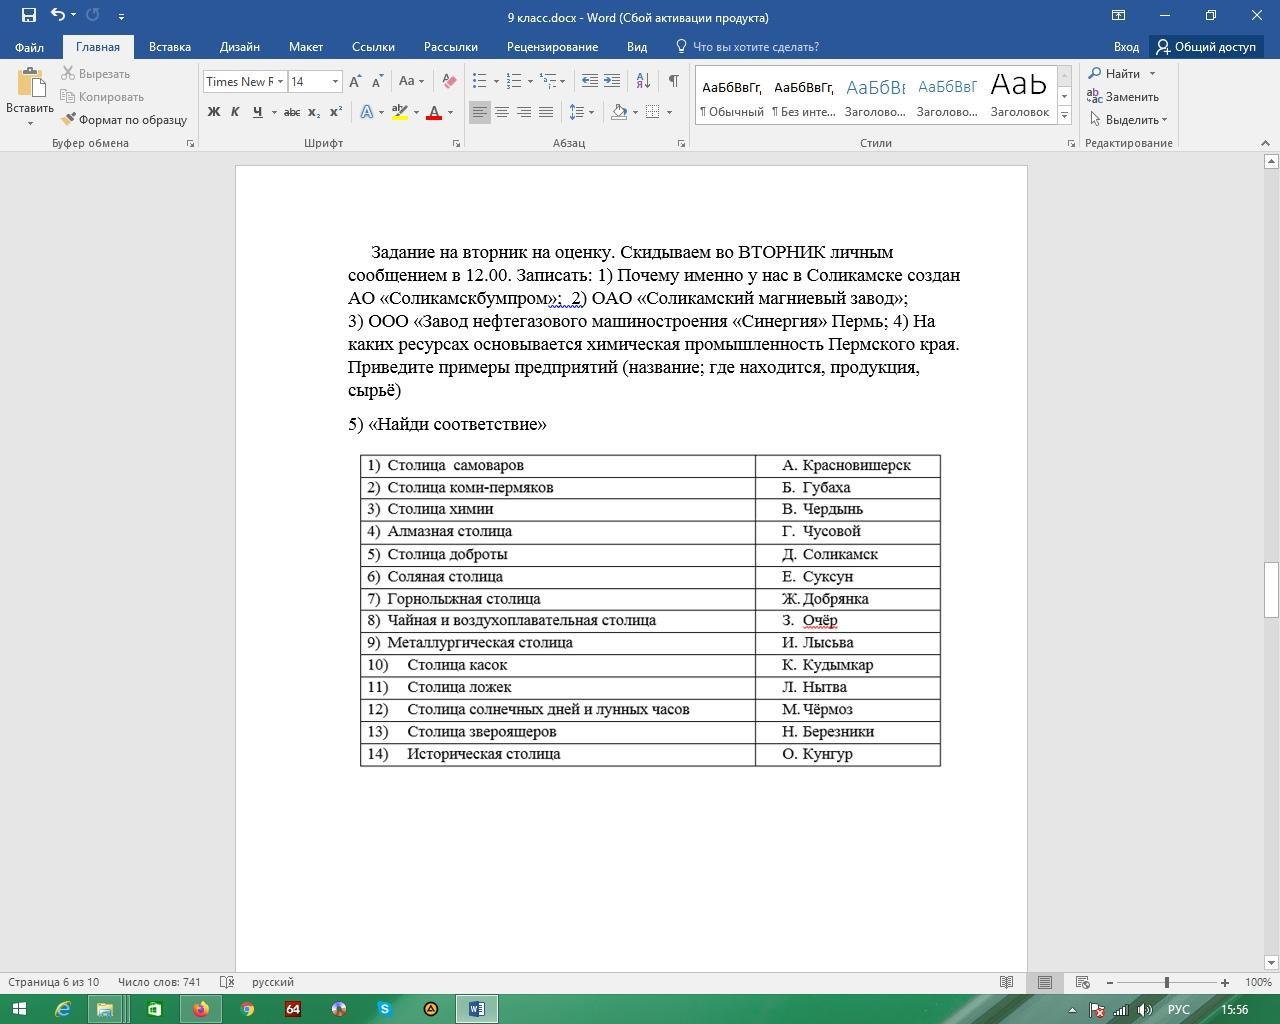Image resolution: width=1280 pixels, height=1024 pixels.
Task: Open multilevel list options
Action: coord(549,82)
